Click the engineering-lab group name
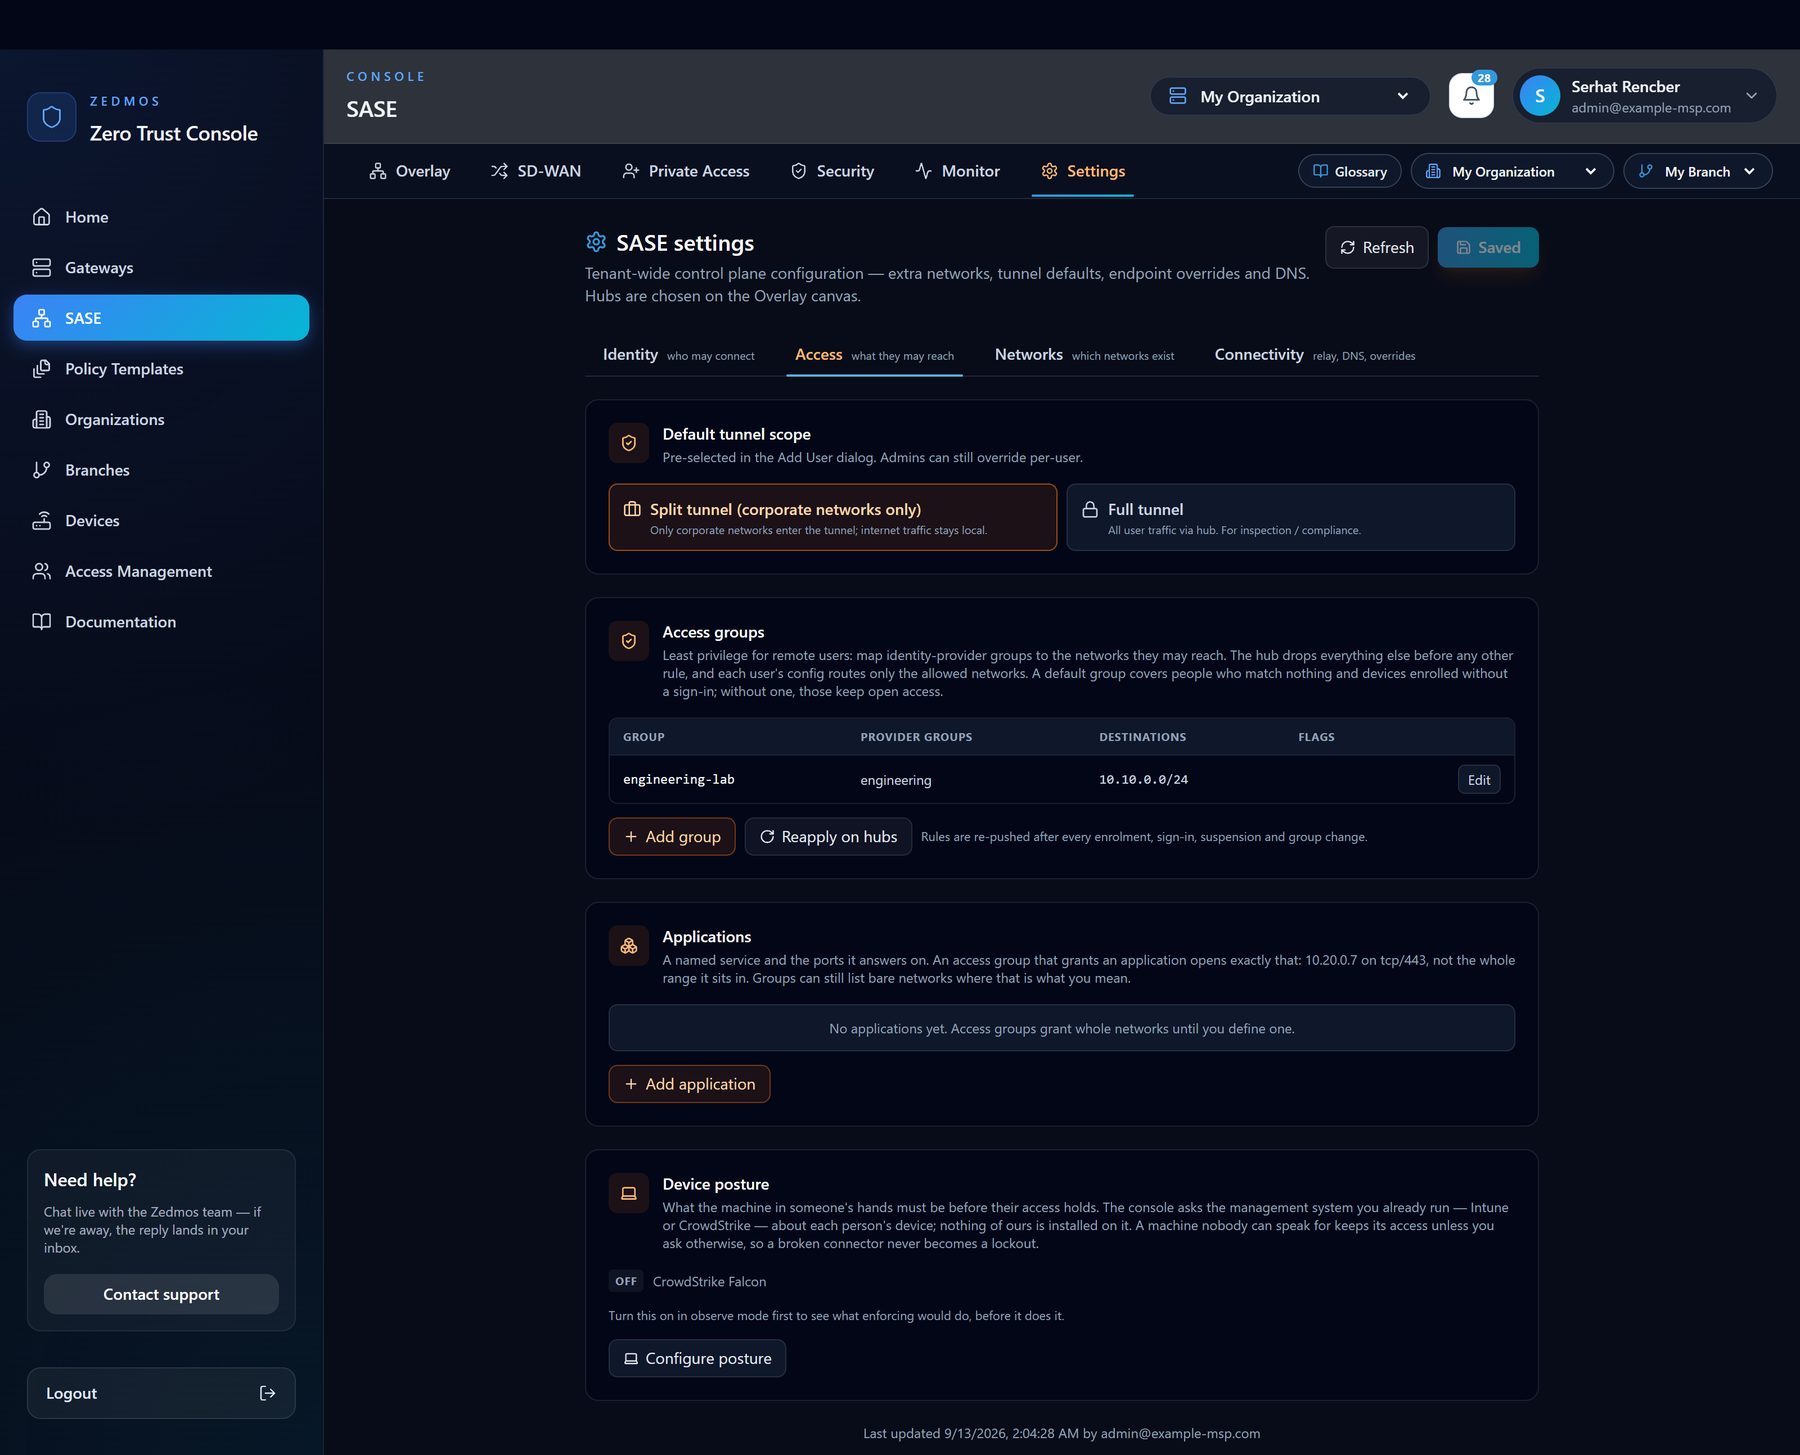 [x=678, y=780]
